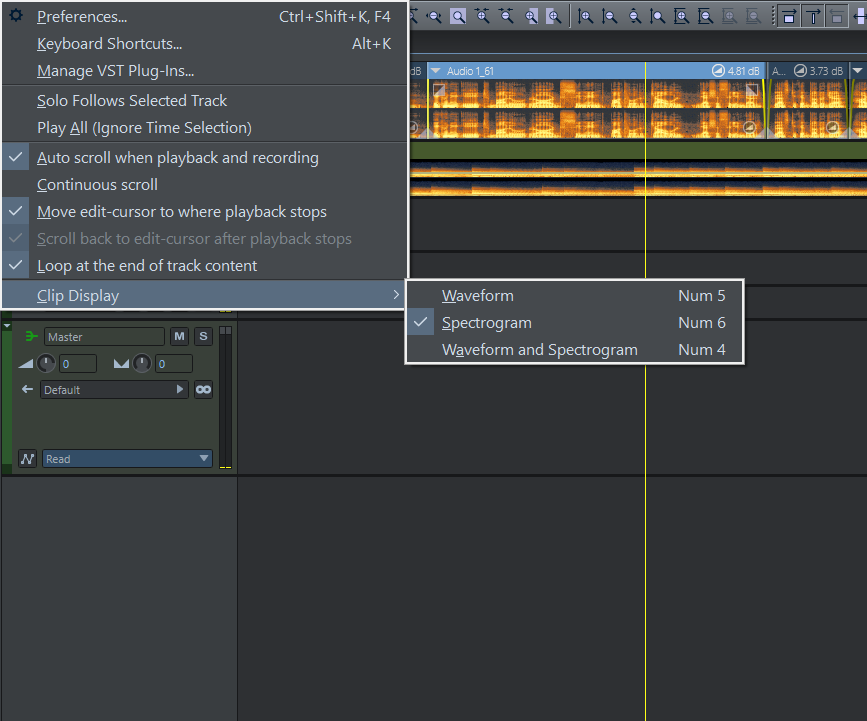Screen dimensions: 867x721
Task: Select Waveform and Spectrogram display
Action: click(x=539, y=350)
